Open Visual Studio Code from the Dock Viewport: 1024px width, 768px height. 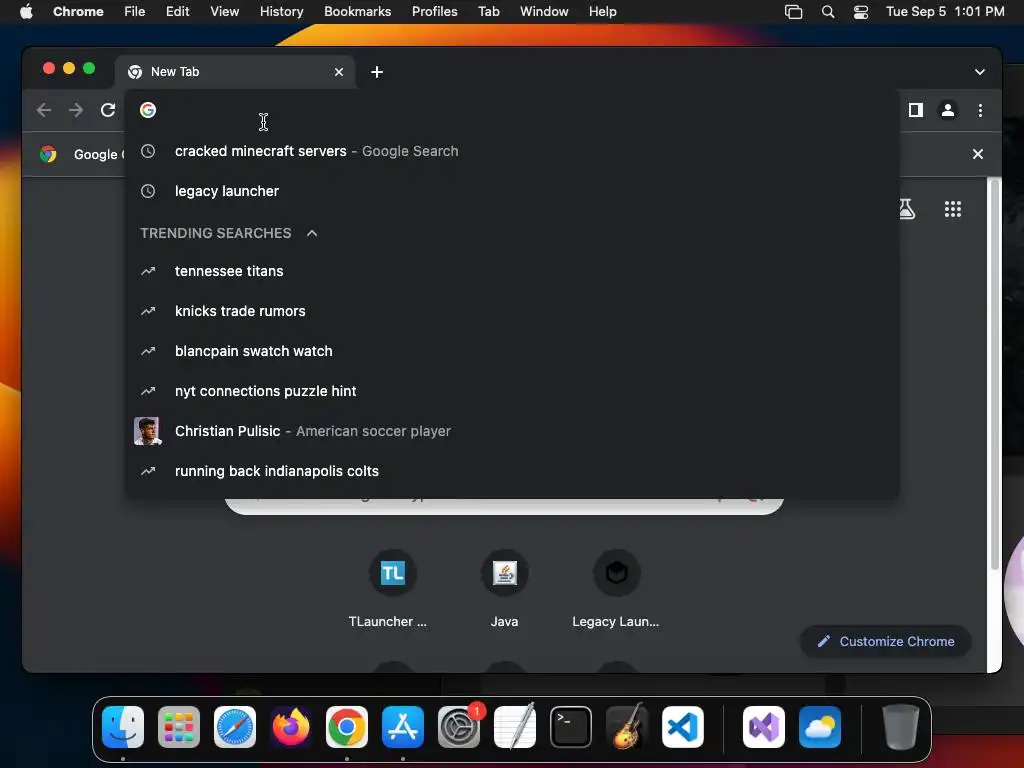pyautogui.click(x=682, y=727)
